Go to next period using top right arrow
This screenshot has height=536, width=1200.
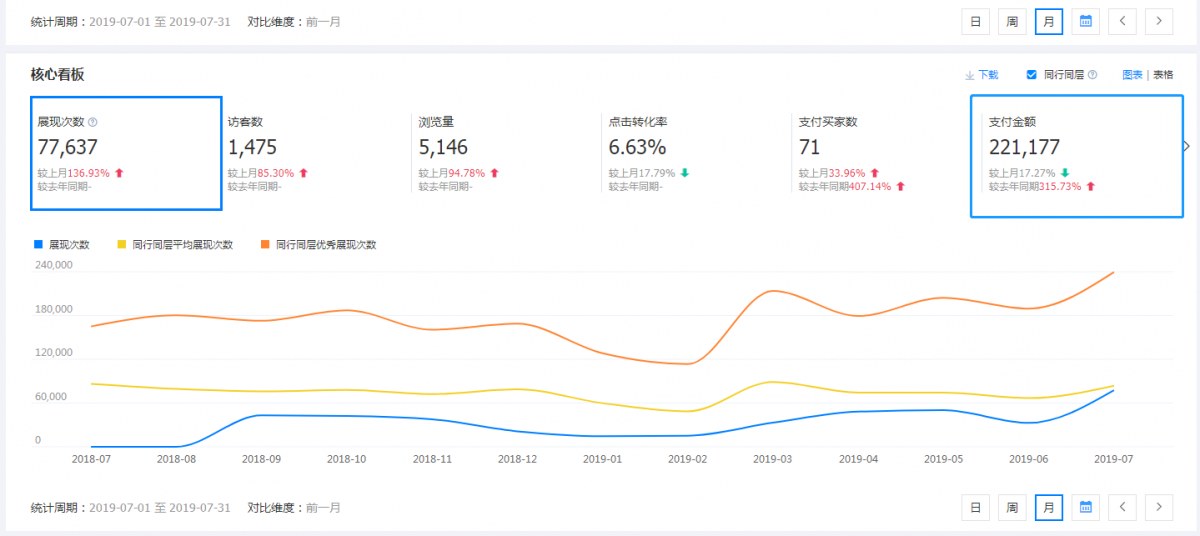tap(1159, 21)
